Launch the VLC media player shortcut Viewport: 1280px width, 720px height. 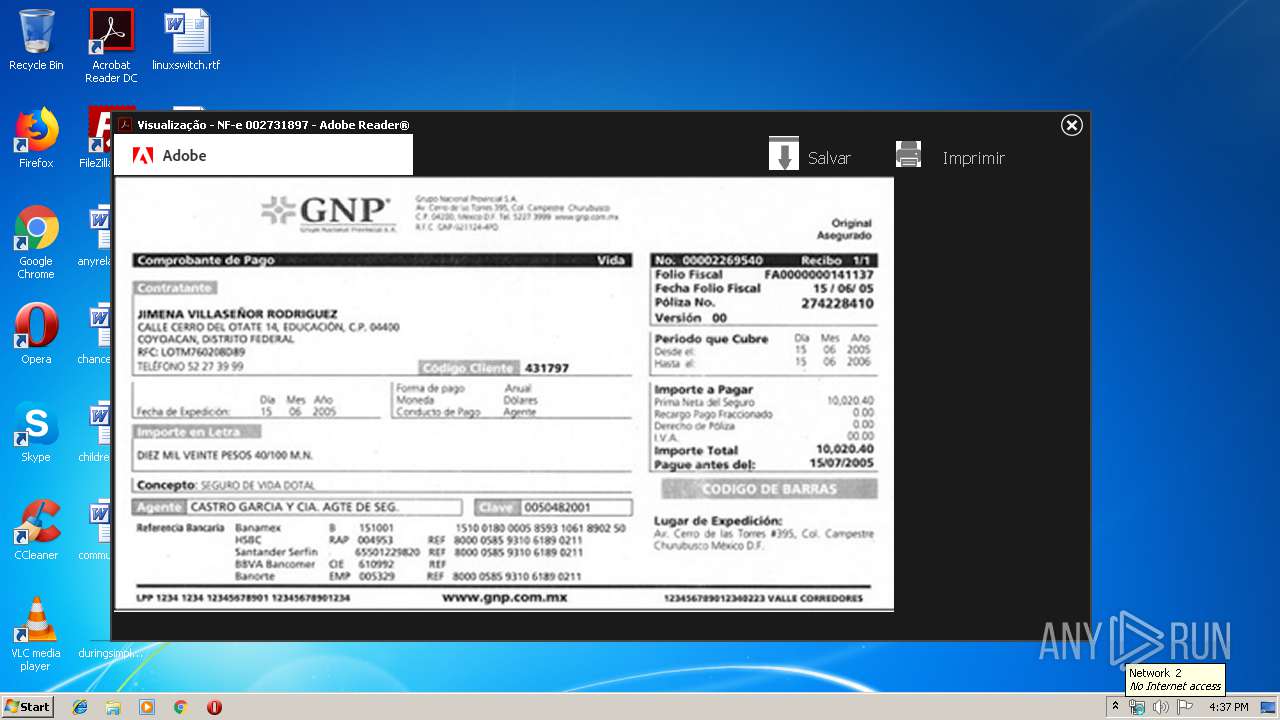click(x=36, y=634)
